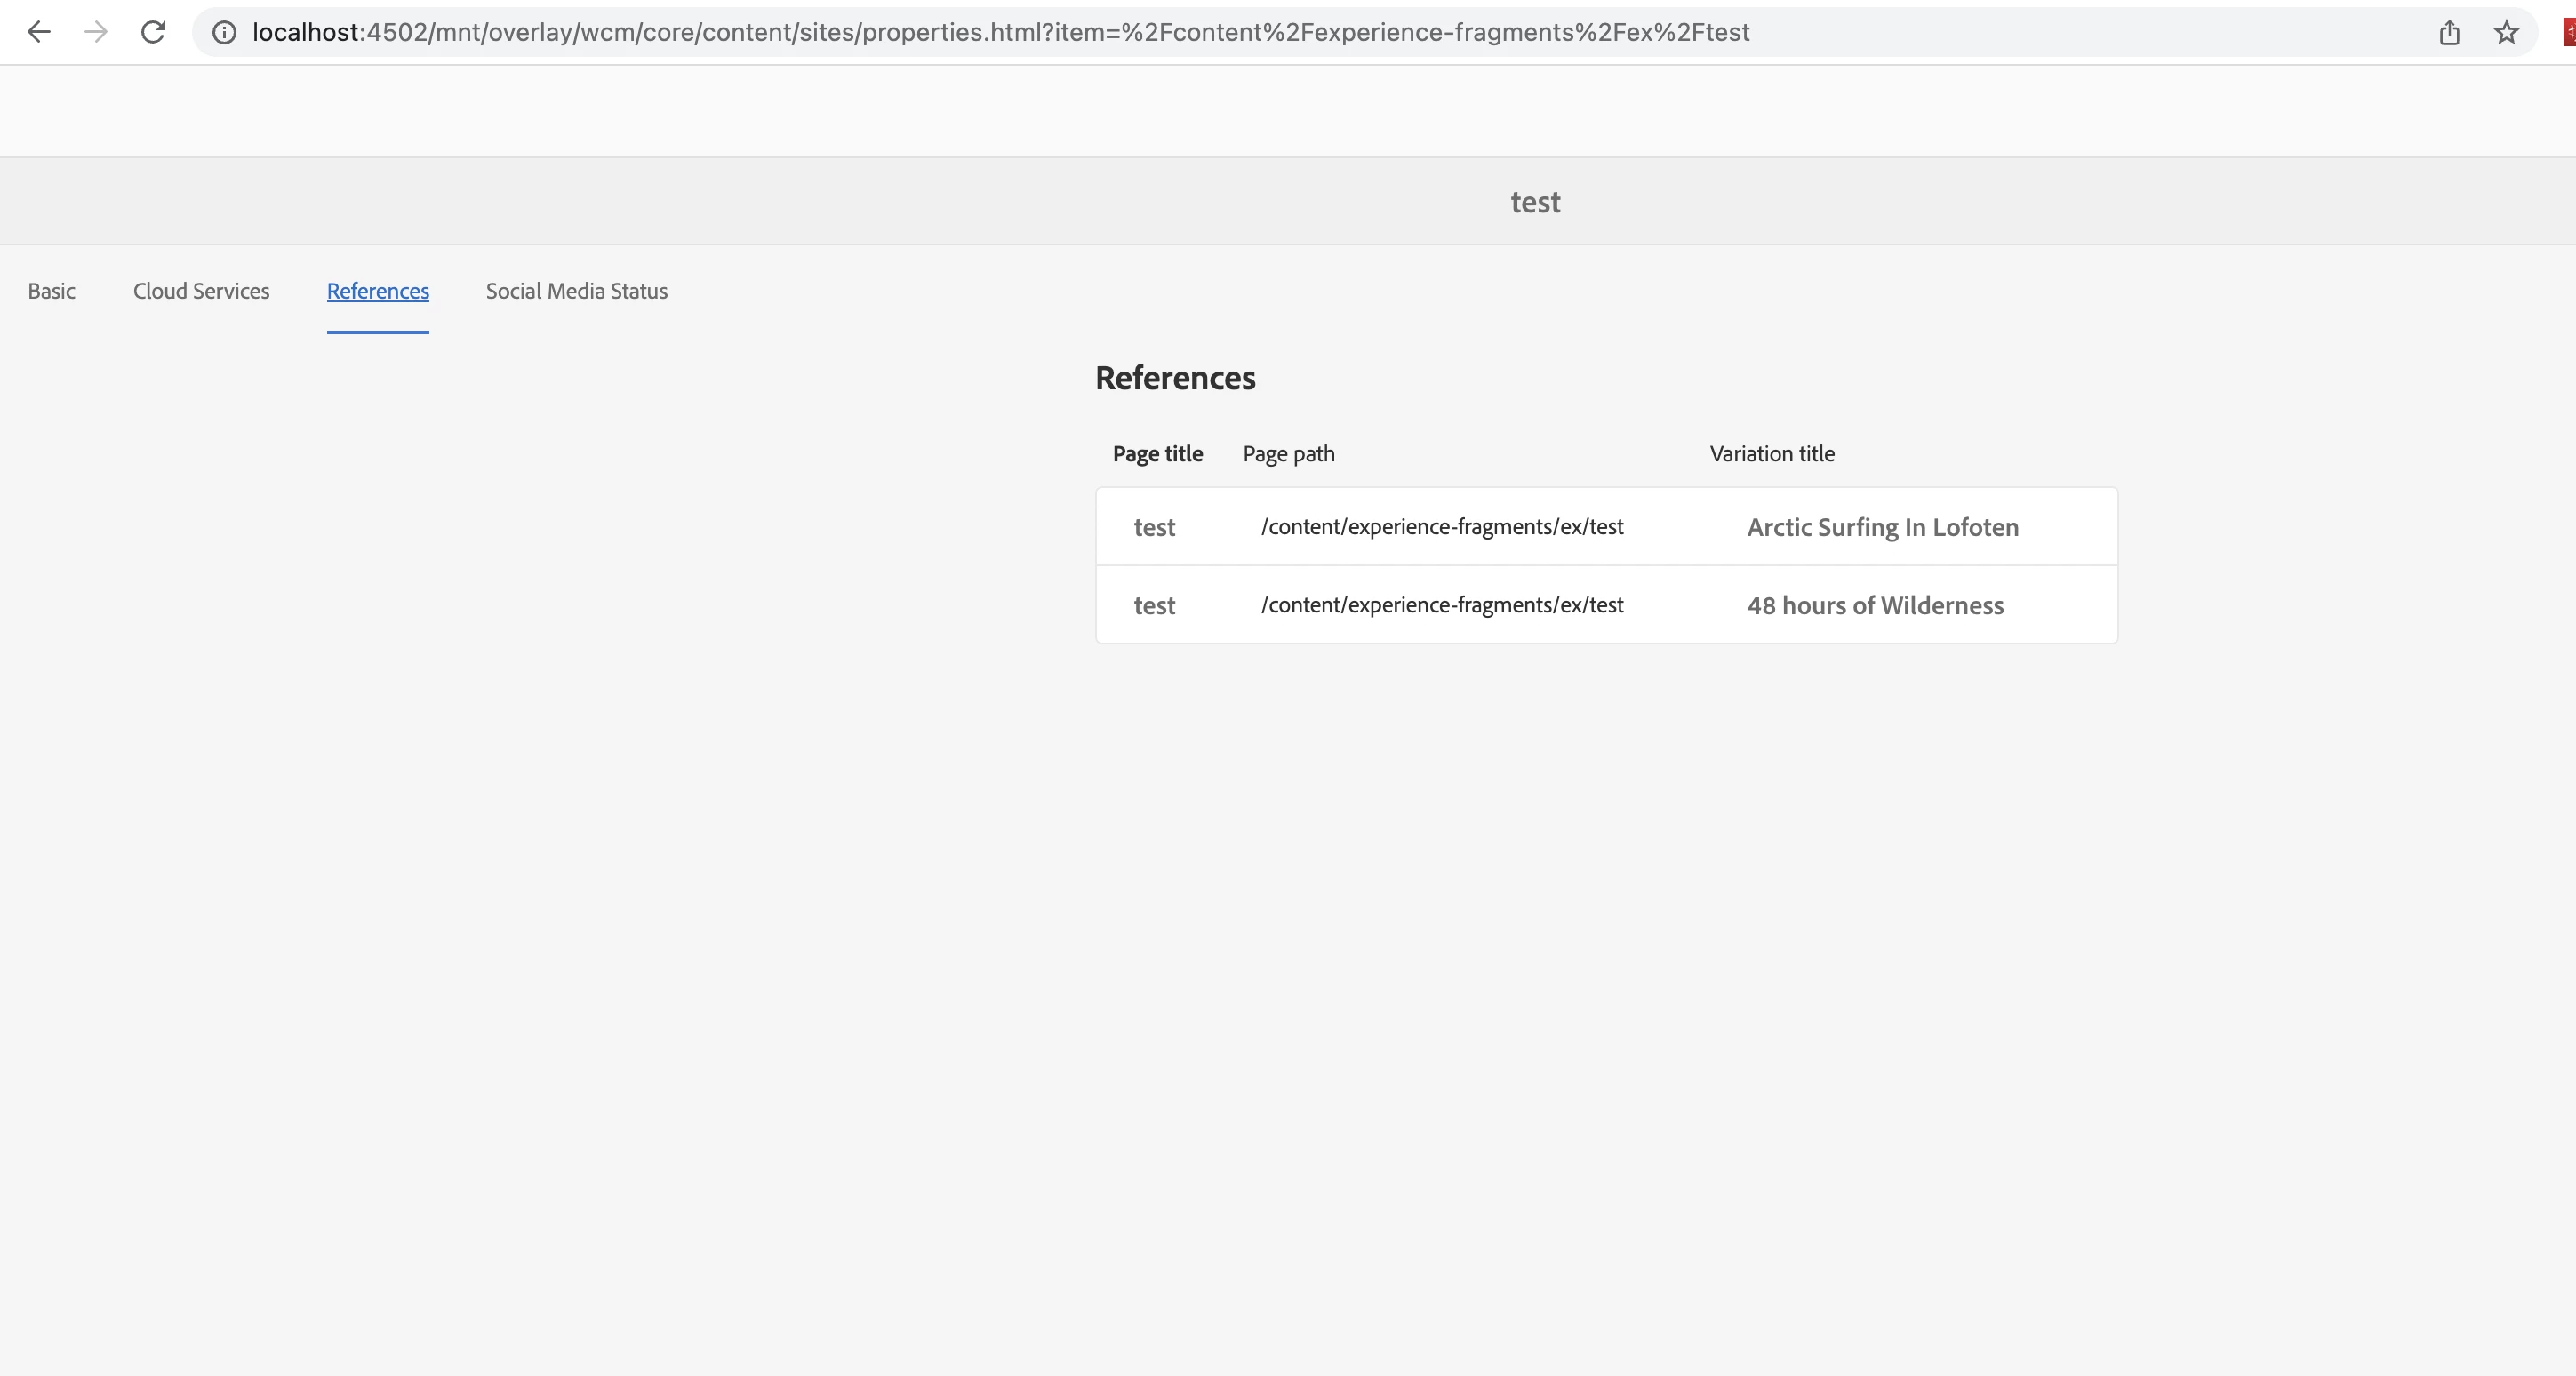Click the share page icon

point(2449,33)
